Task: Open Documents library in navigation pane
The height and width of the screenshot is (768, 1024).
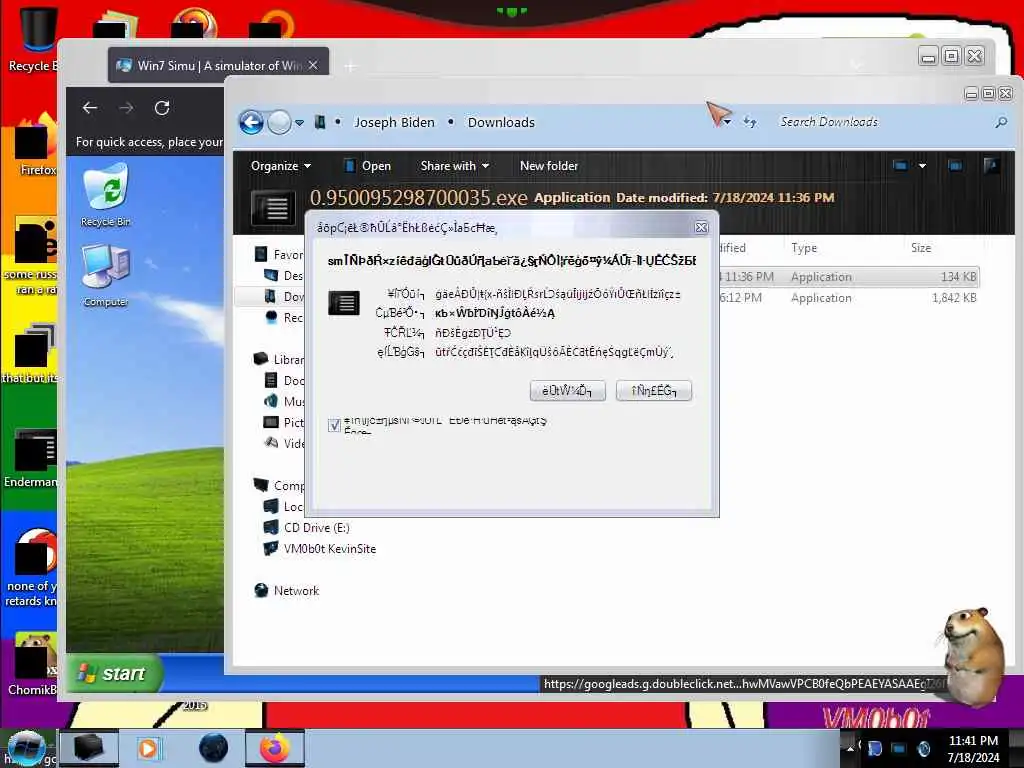Action: (285, 380)
